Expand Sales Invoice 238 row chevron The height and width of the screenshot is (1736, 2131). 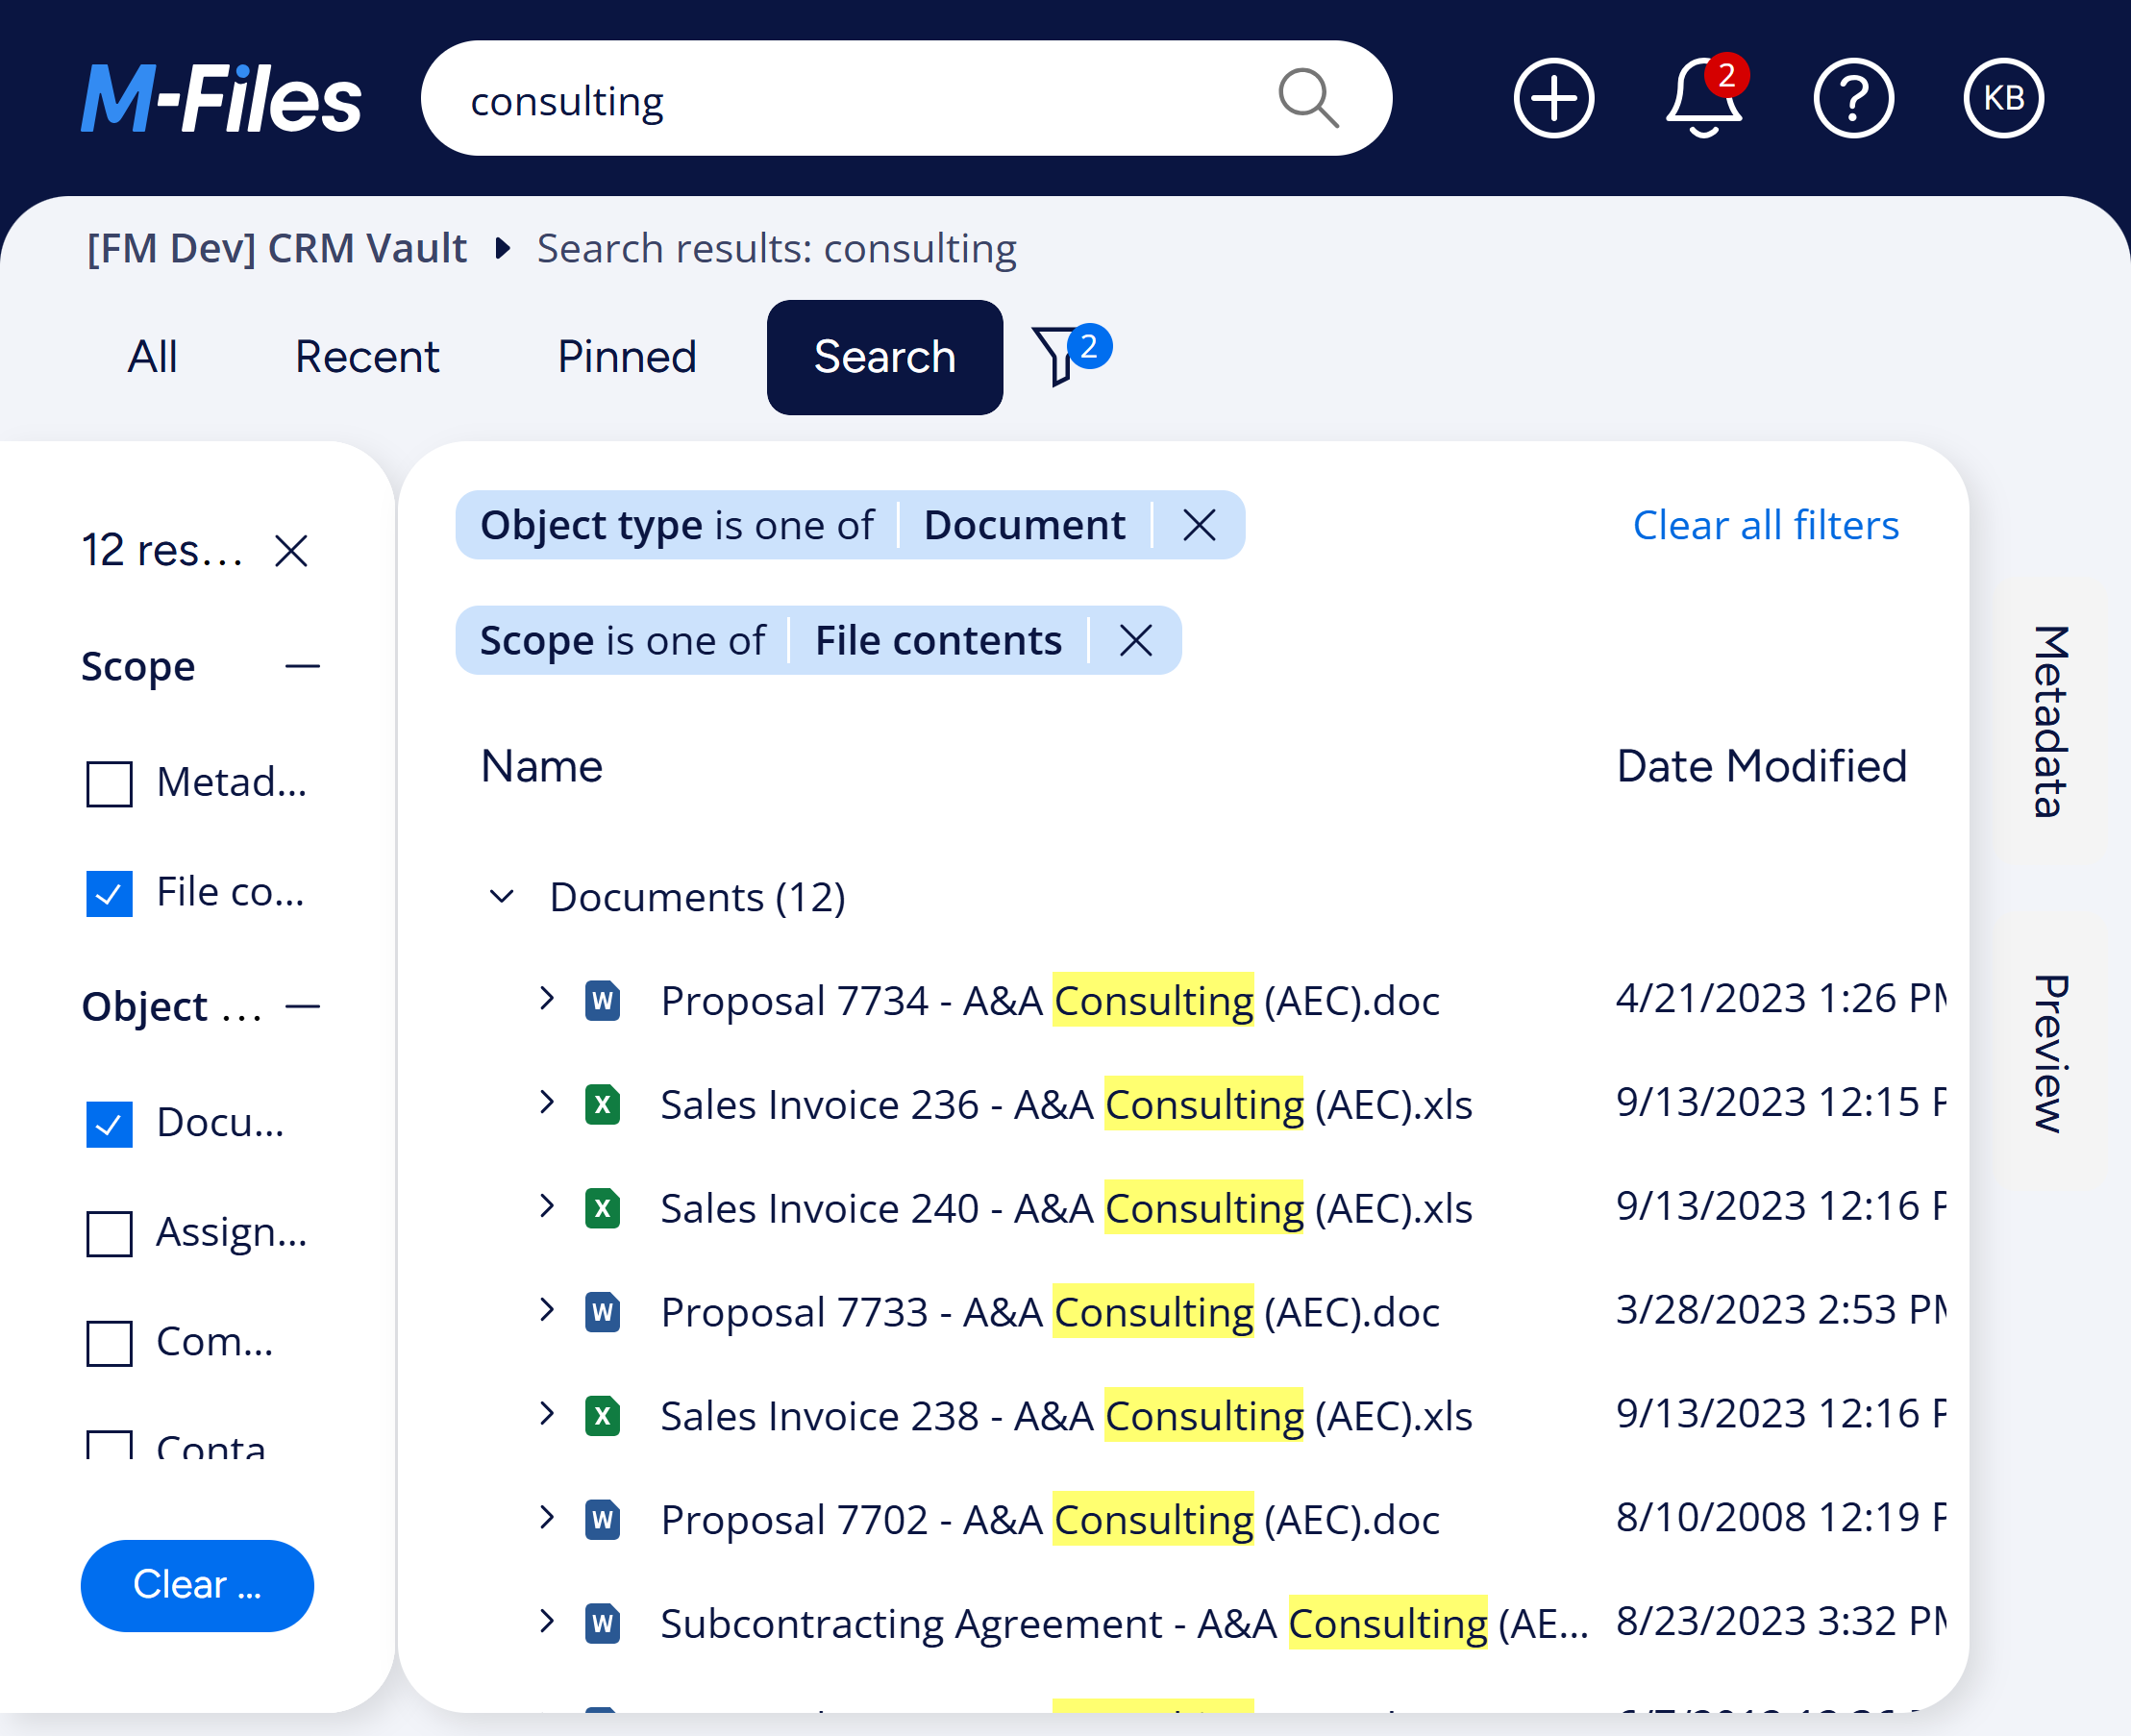coord(546,1414)
